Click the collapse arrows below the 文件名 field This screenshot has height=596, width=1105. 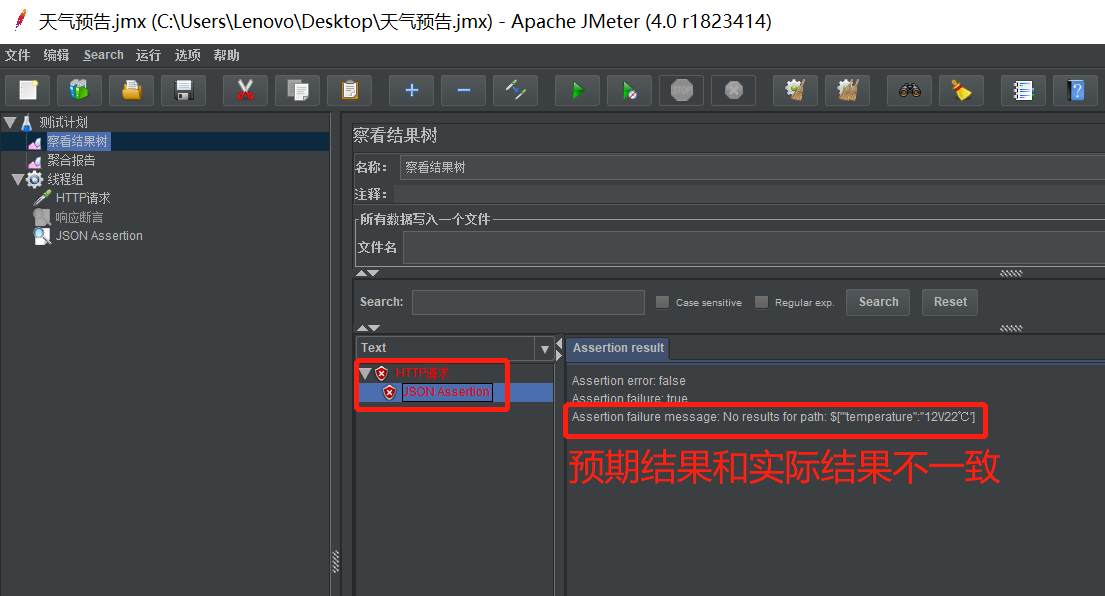[x=367, y=273]
